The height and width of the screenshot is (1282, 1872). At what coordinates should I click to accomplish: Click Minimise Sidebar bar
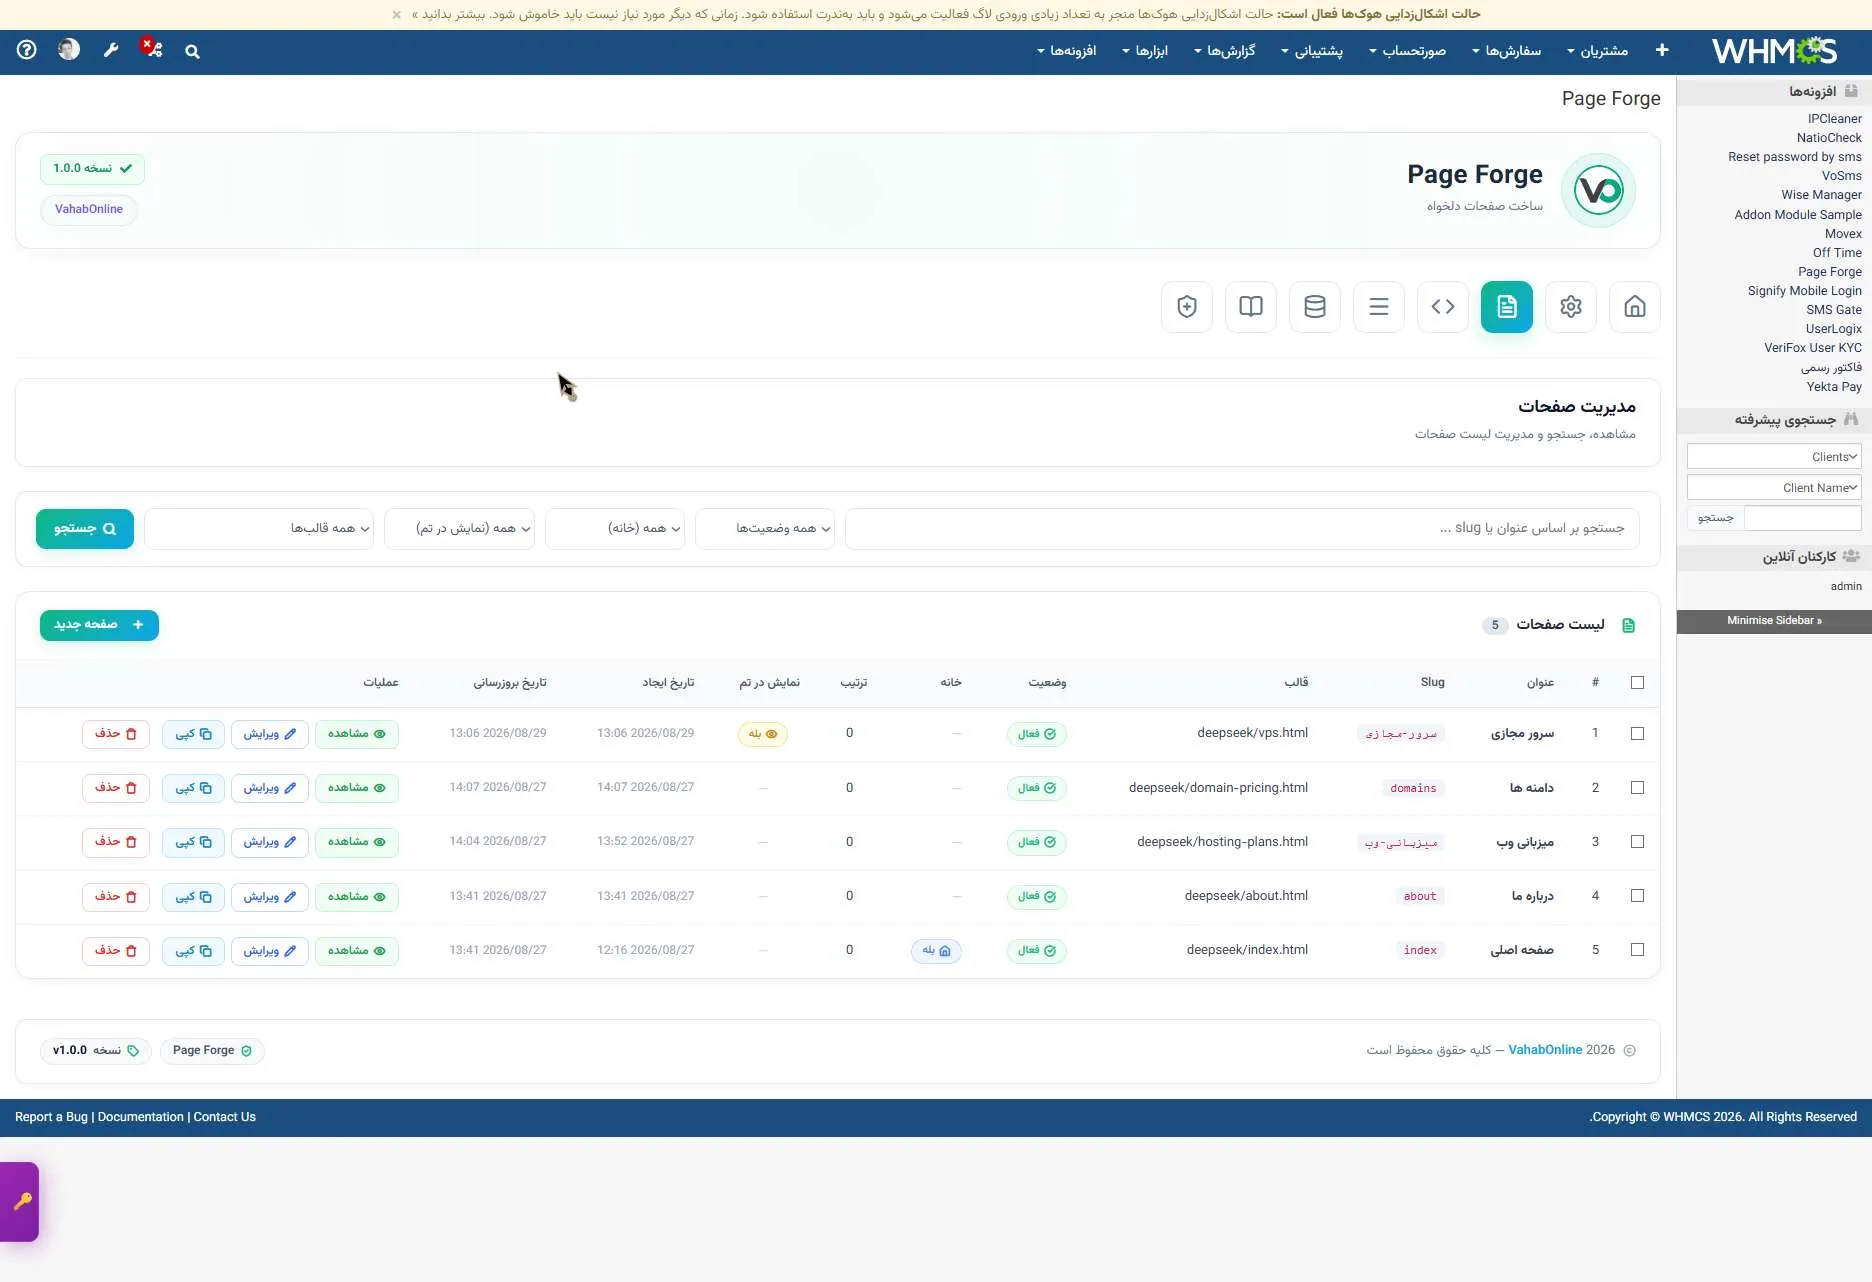coord(1774,621)
